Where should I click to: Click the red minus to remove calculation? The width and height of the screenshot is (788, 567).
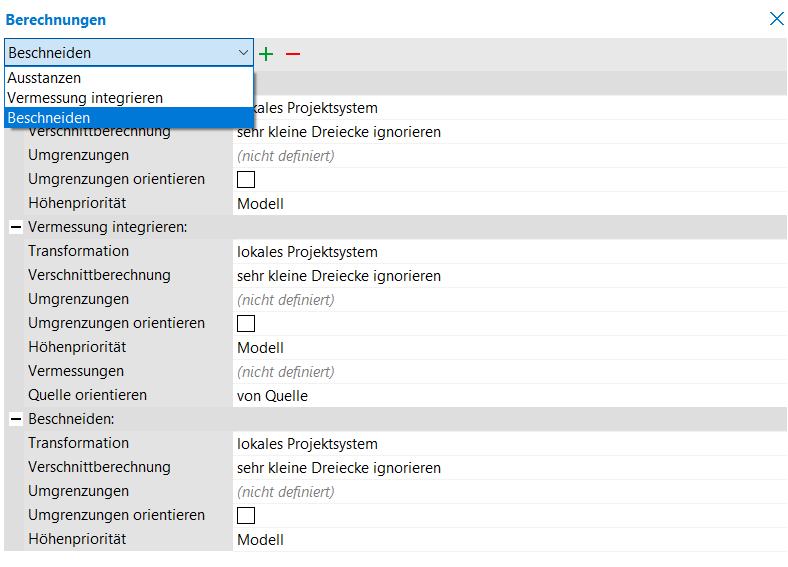pos(293,54)
